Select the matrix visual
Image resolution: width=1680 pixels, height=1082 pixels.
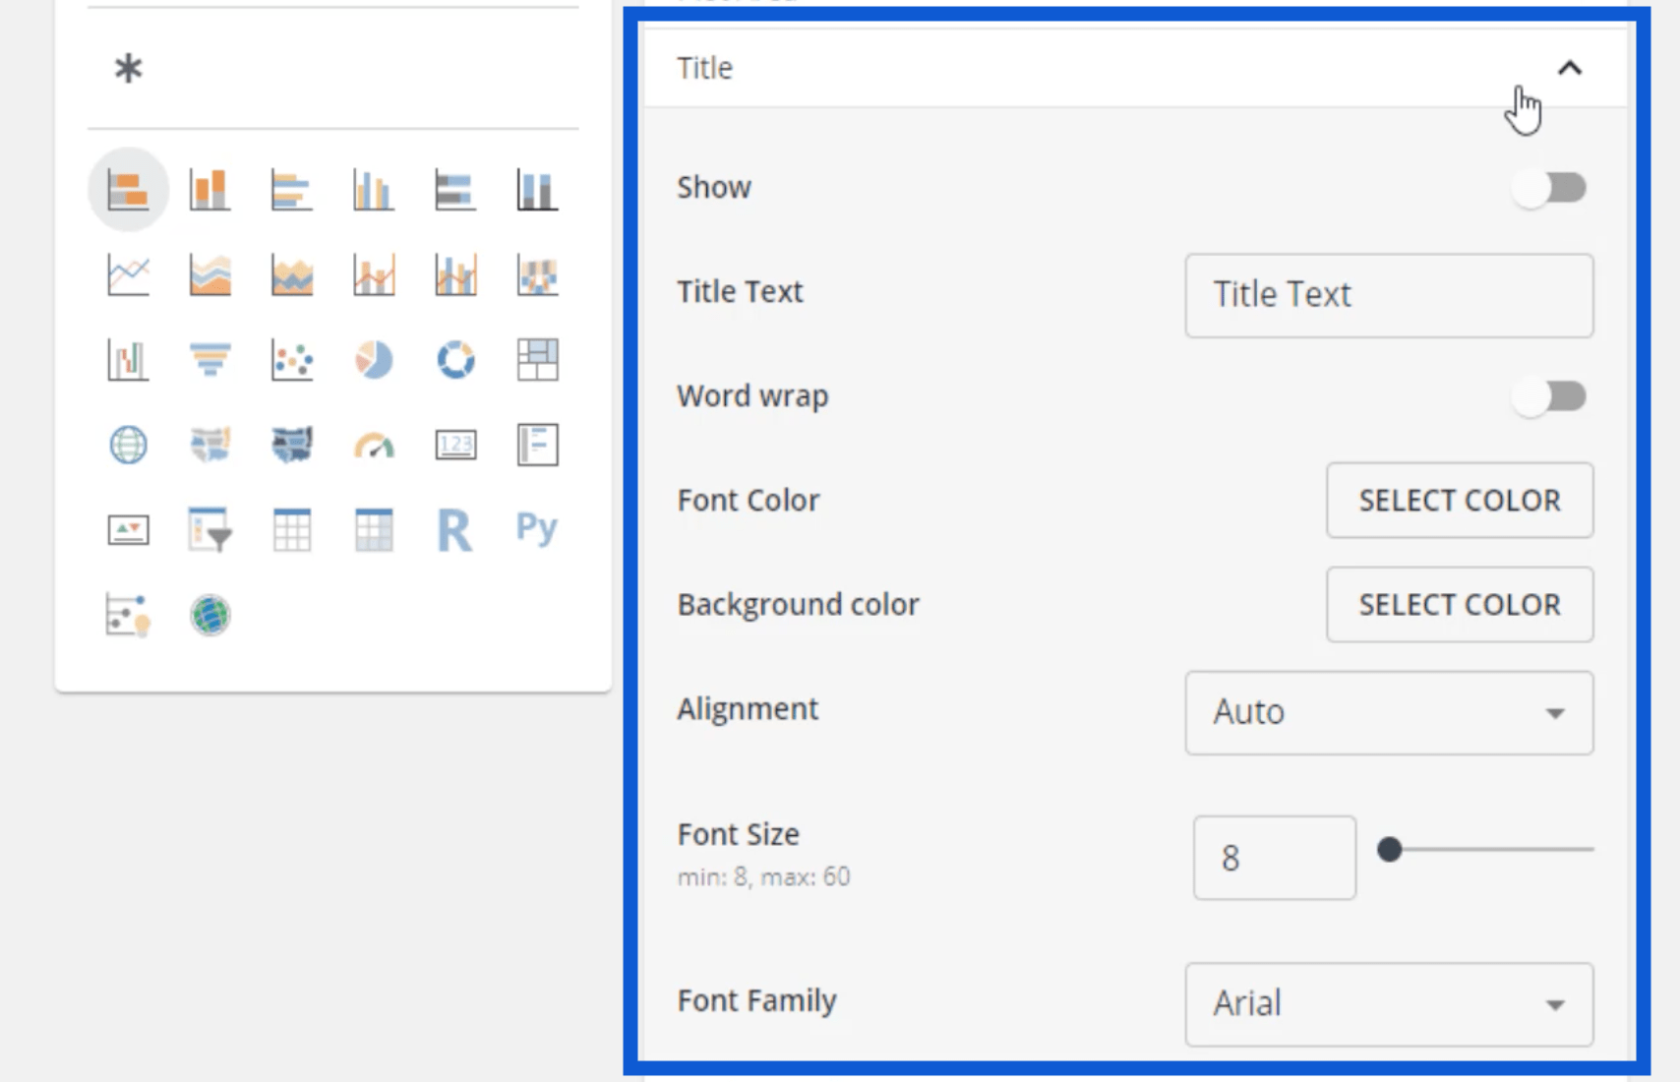click(x=374, y=530)
